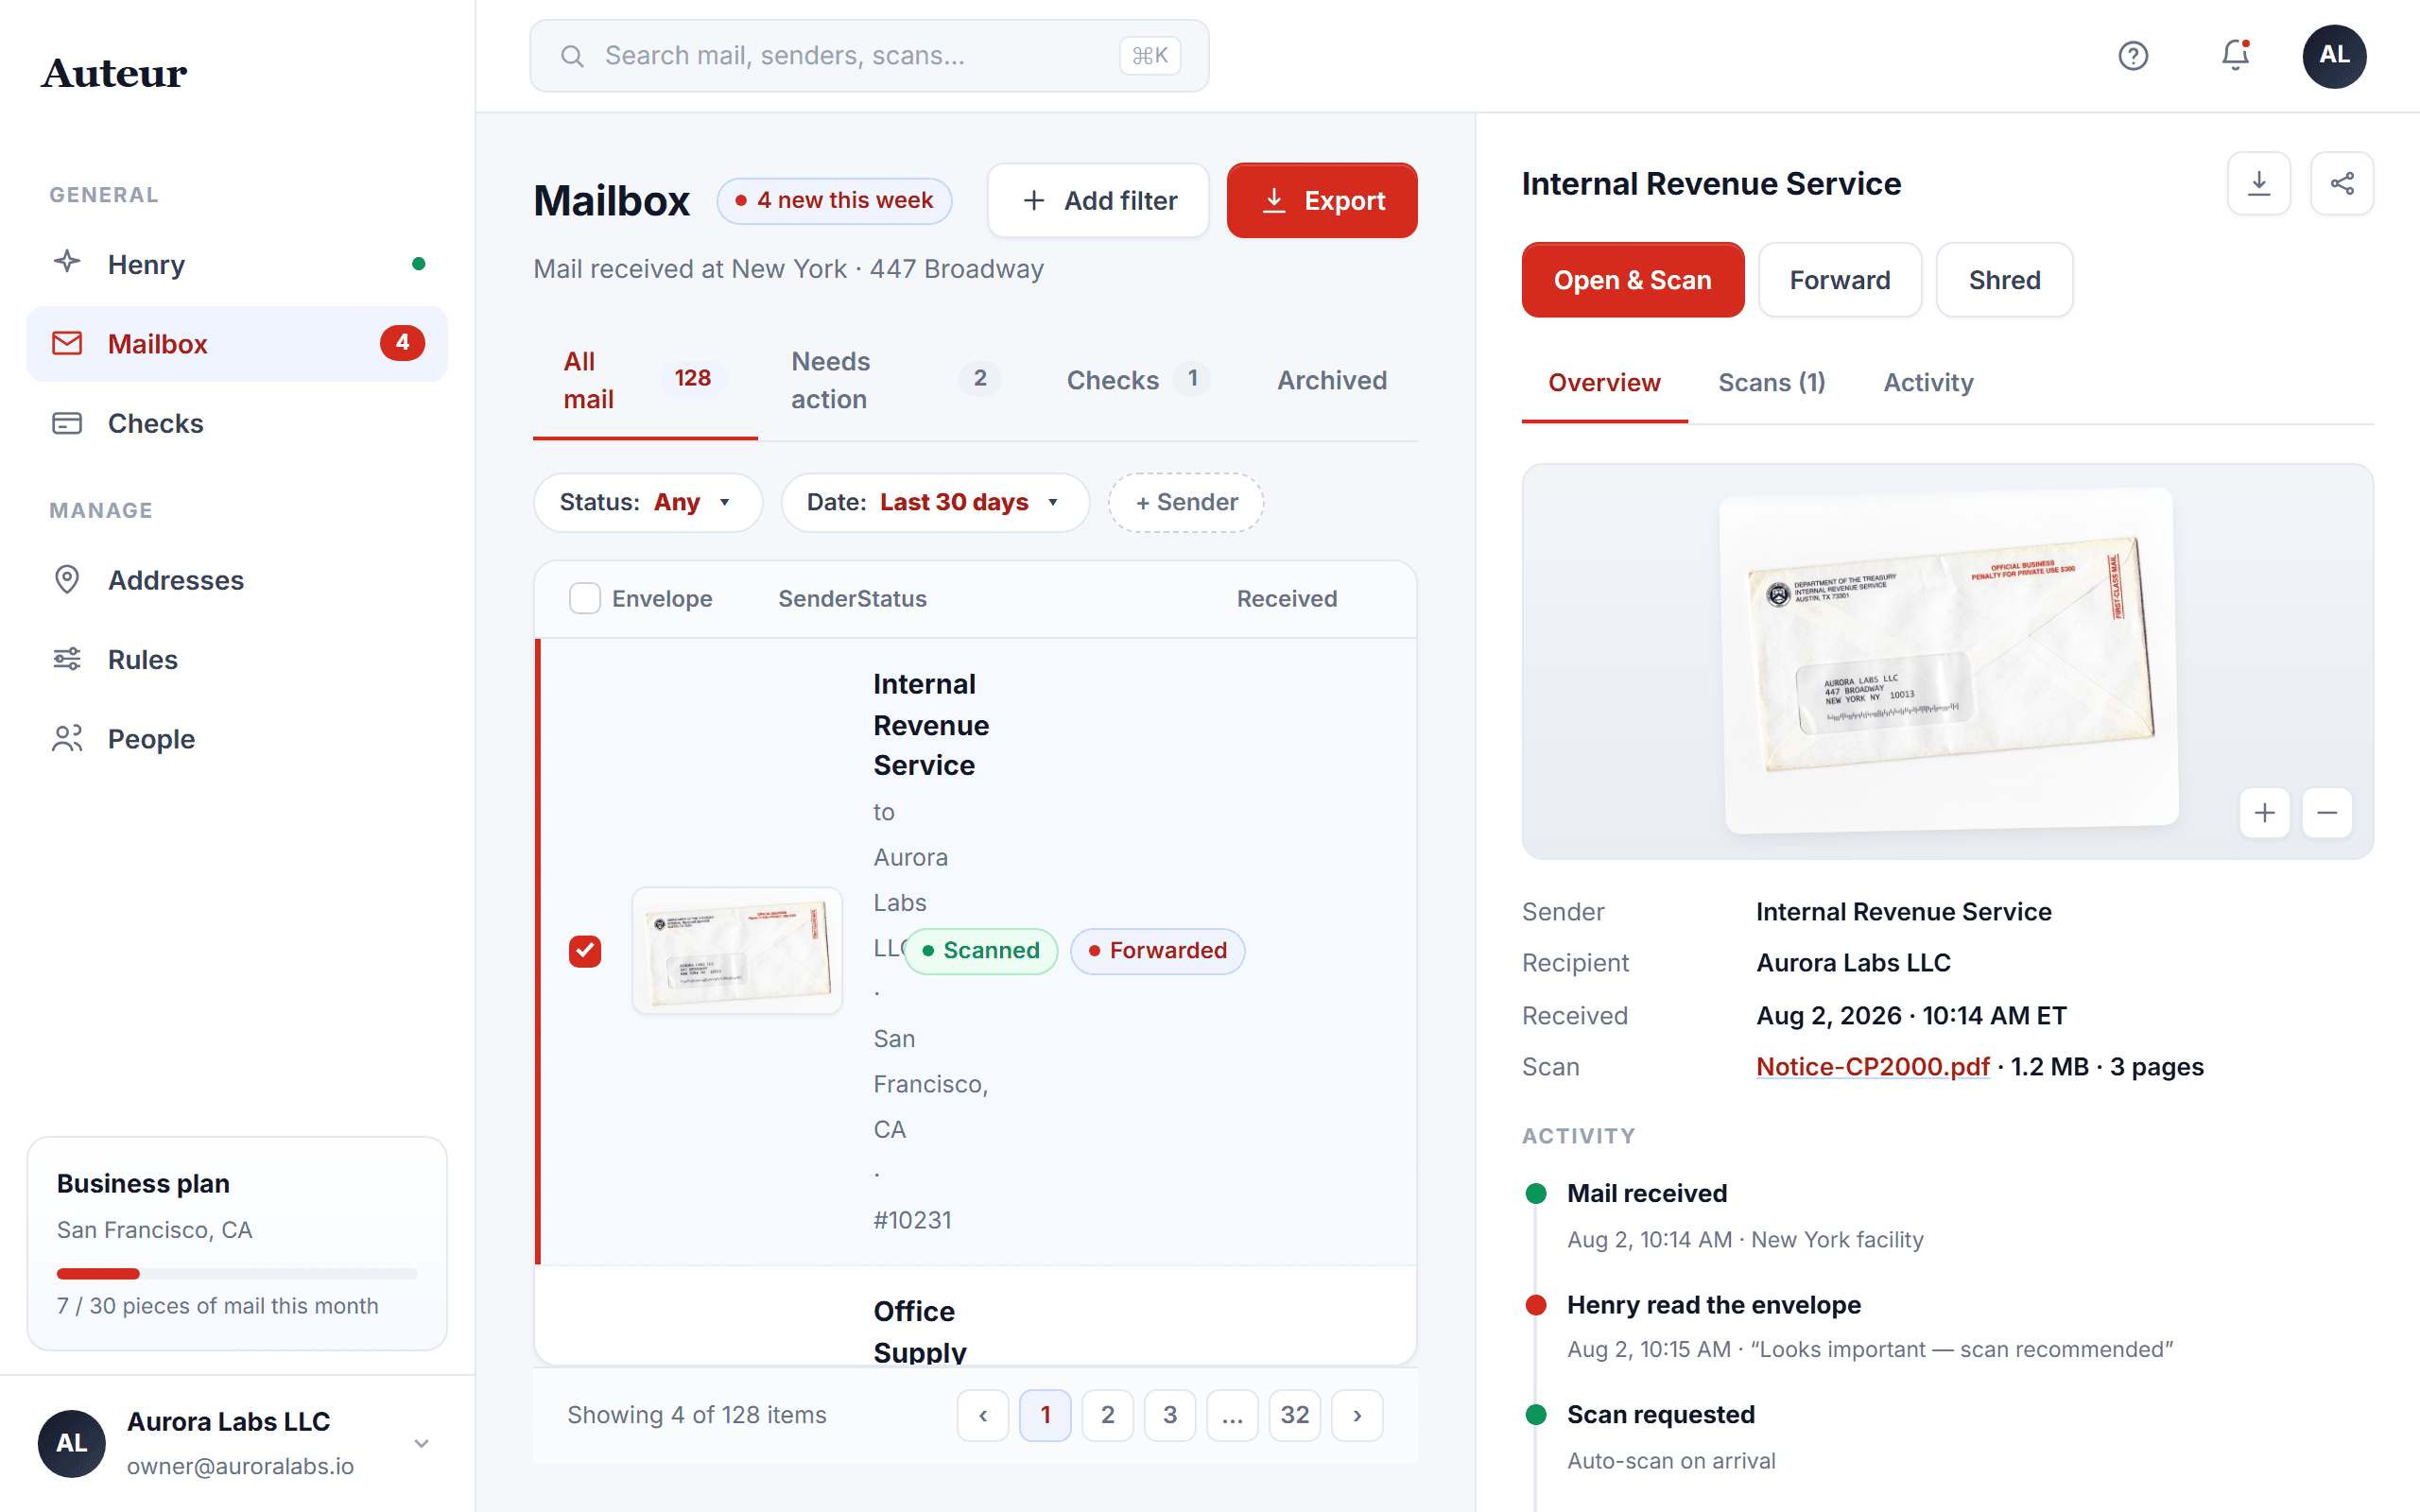Viewport: 2420px width, 1512px height.
Task: Click the Henry read the envelope activity entry
Action: coord(1849,1326)
